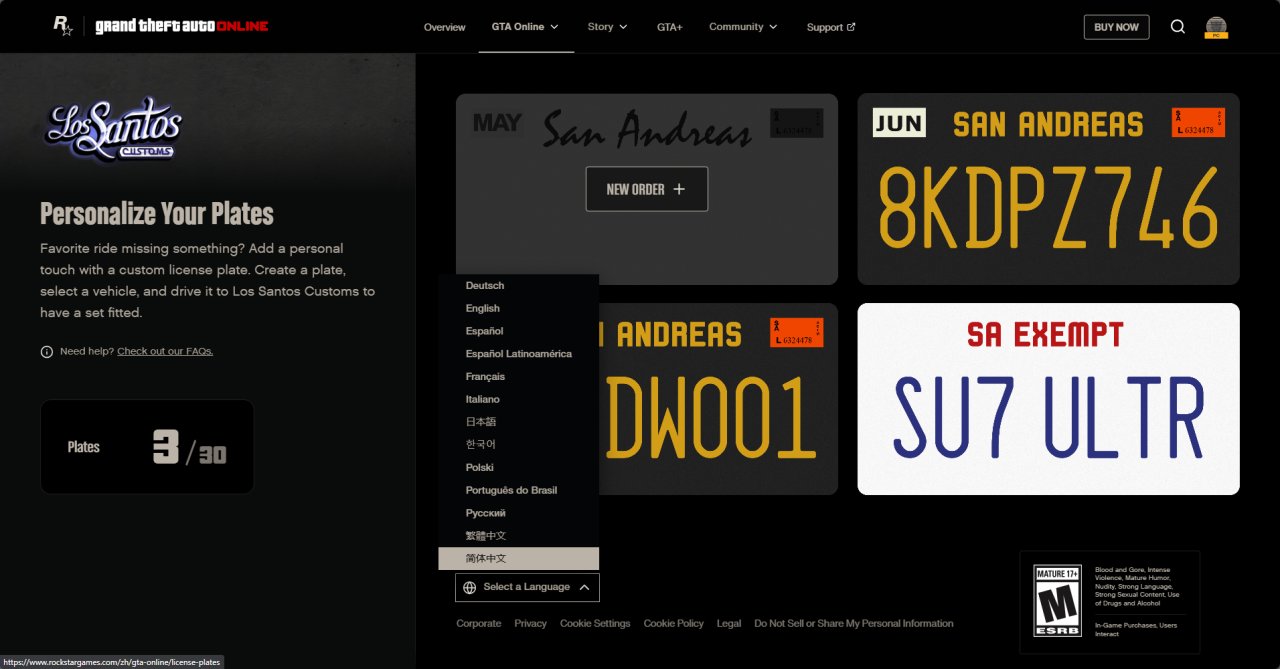Pick Français in the language list
Image resolution: width=1280 pixels, height=669 pixels.
(x=518, y=377)
